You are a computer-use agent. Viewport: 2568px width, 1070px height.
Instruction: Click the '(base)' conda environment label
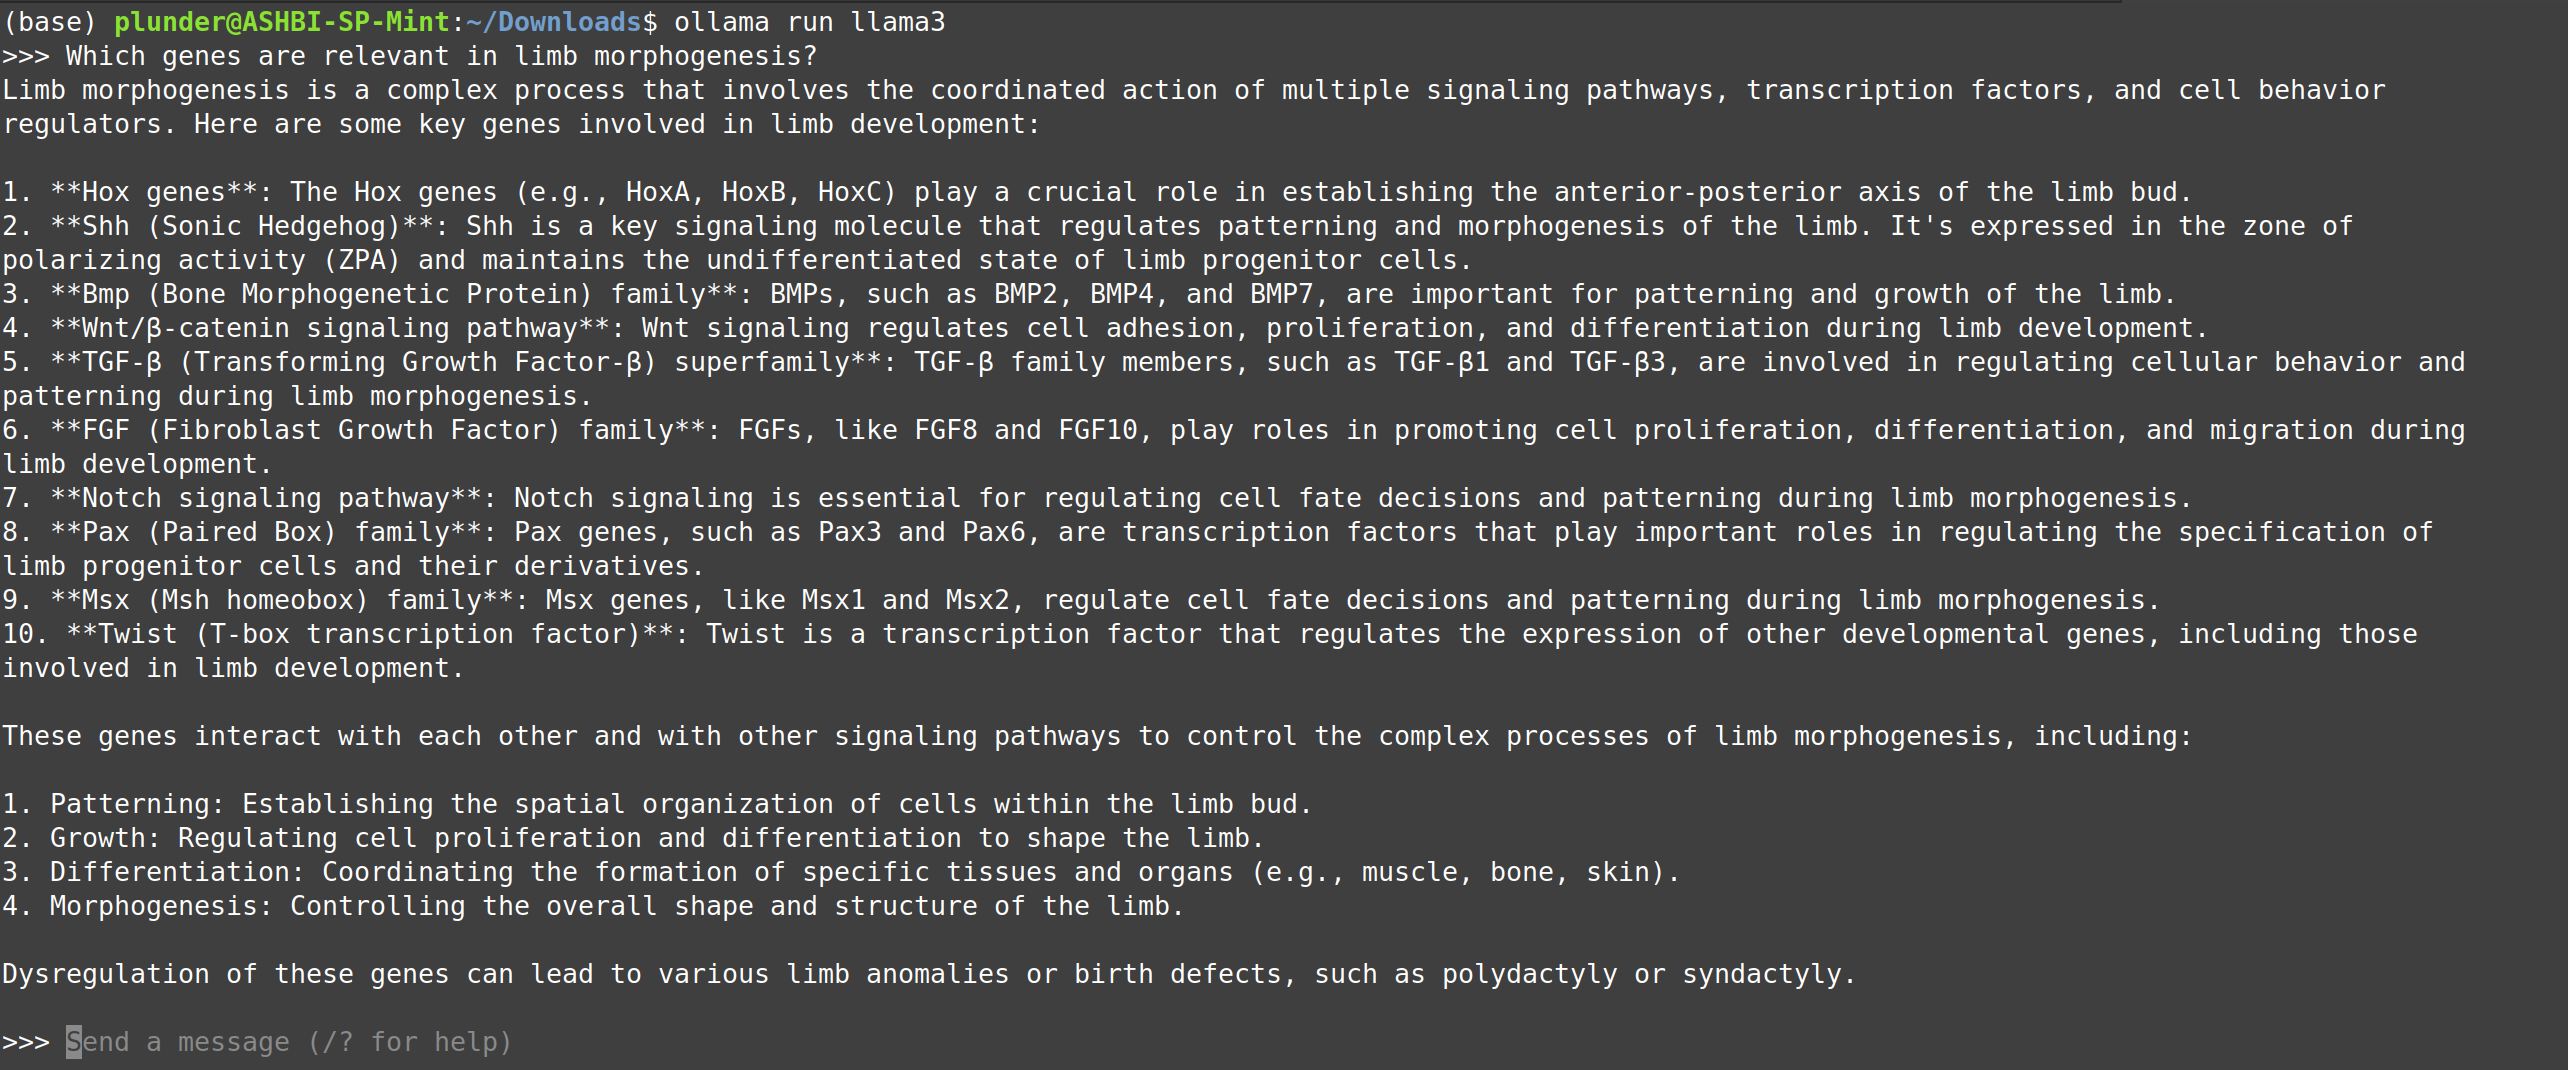pos(48,22)
